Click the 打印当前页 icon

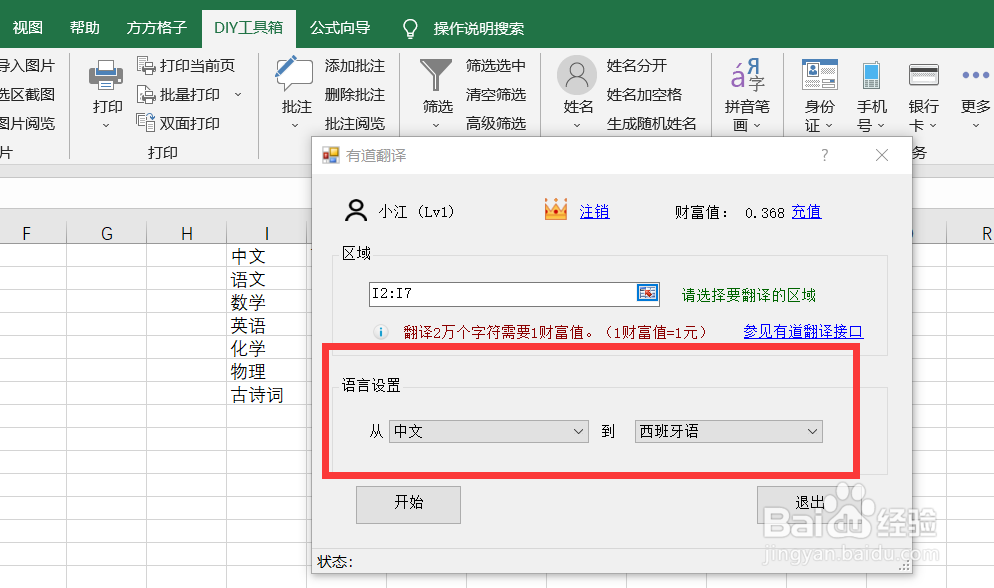tap(146, 65)
